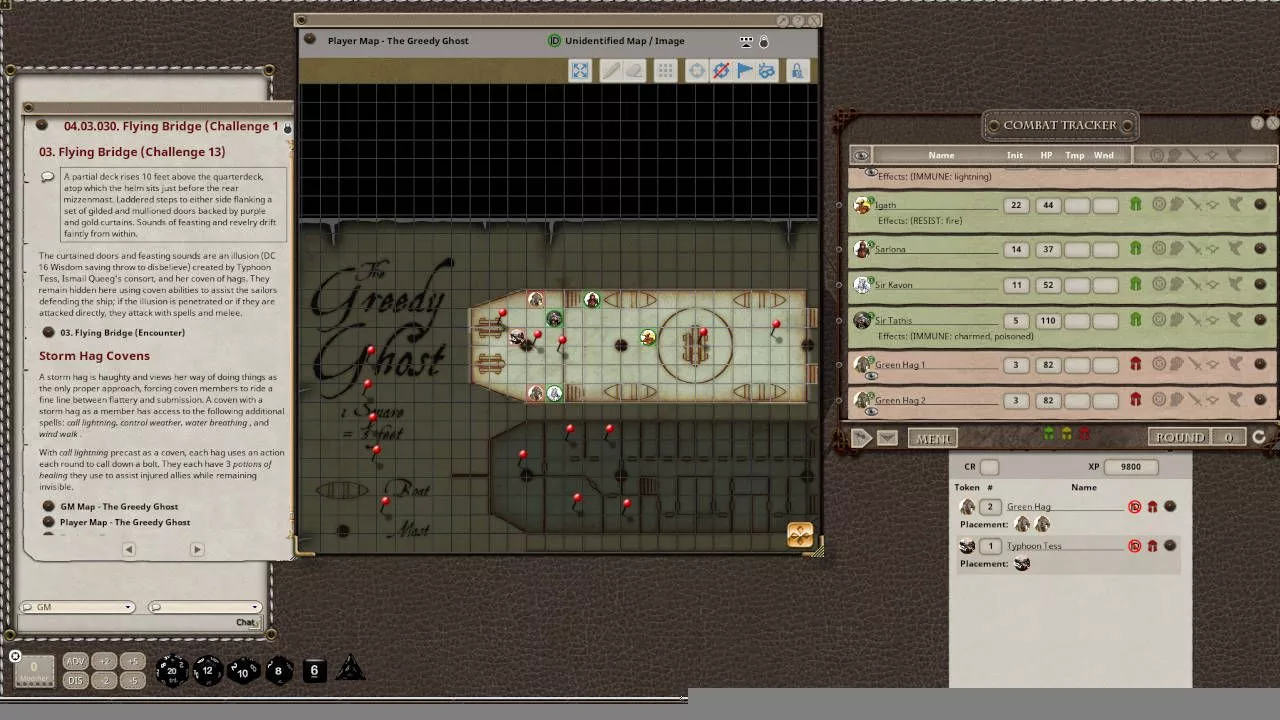Toggle global visibility eye in Combat Tracker header
This screenshot has width=1280, height=720.
861,155
